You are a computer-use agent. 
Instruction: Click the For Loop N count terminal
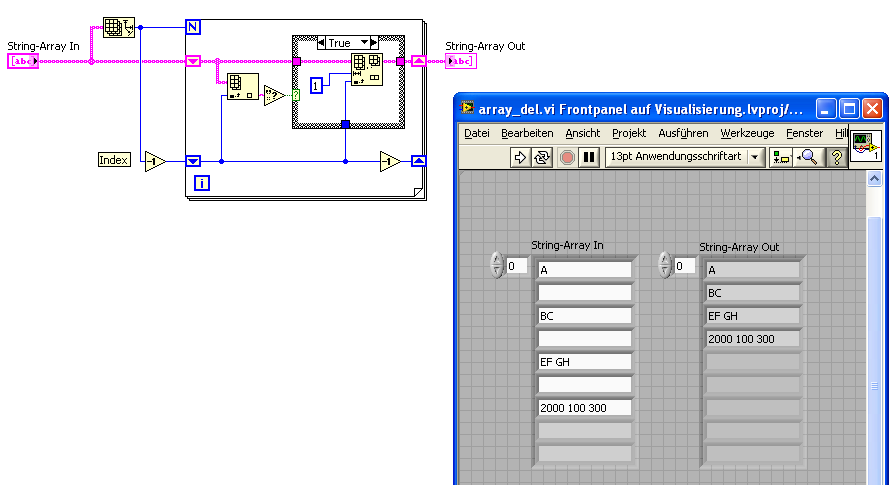[193, 27]
